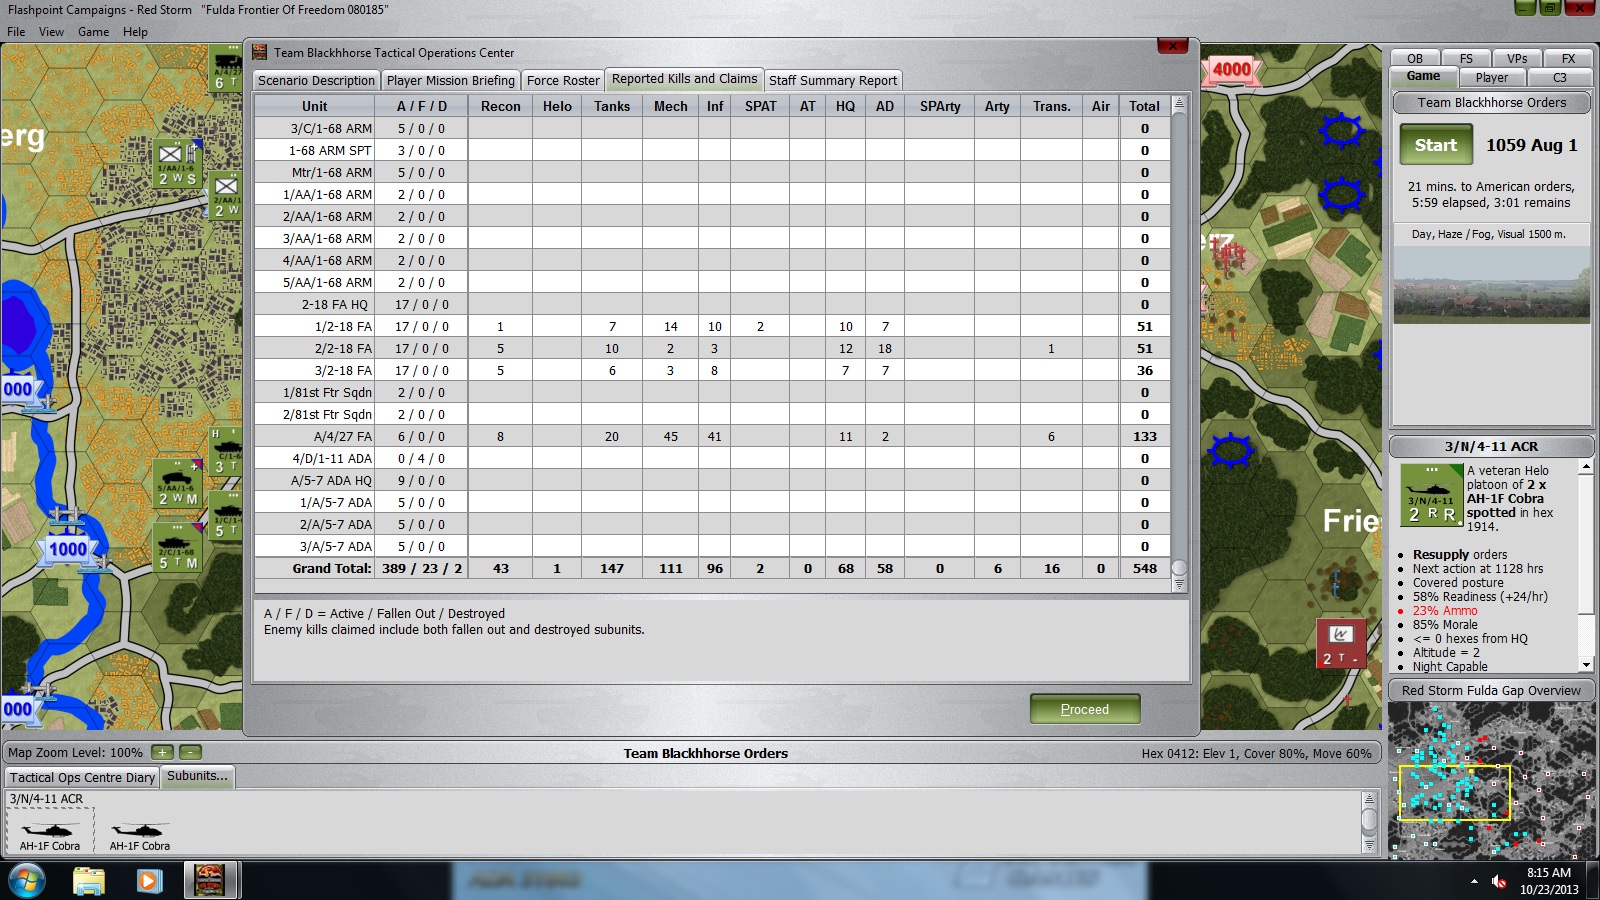Viewport: 1600px width, 900px height.
Task: Open the View menu
Action: click(51, 32)
